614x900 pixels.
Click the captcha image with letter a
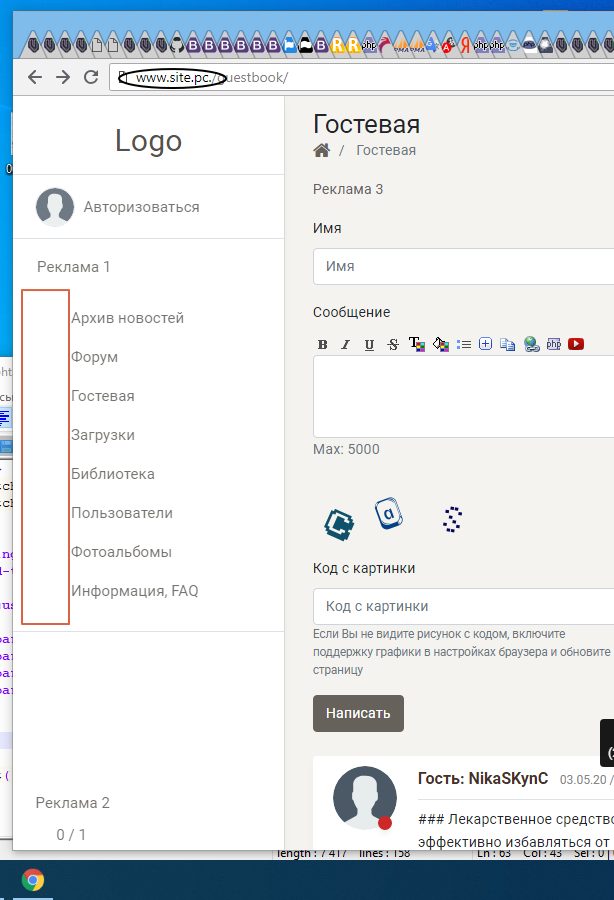(389, 513)
